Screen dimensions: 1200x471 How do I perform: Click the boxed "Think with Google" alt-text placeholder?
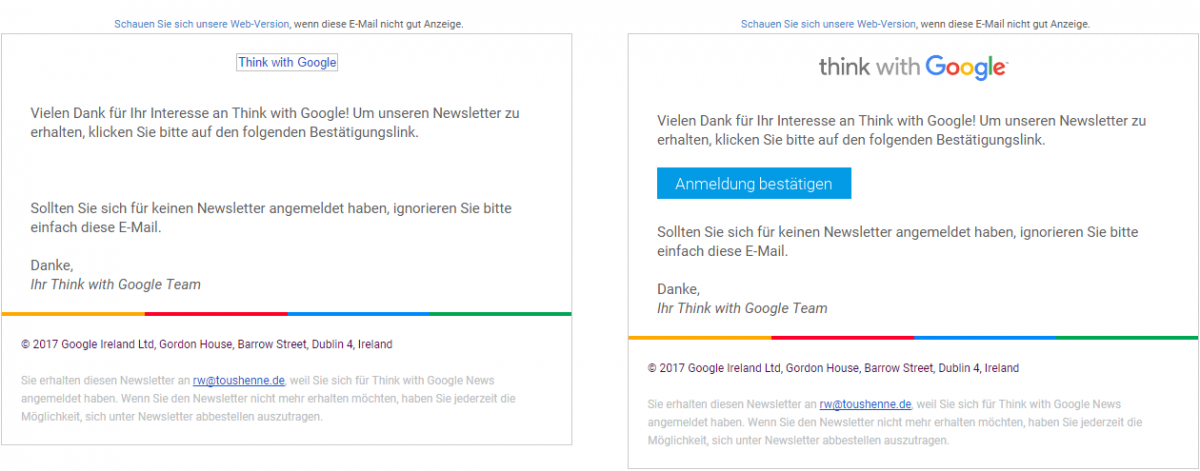(287, 62)
